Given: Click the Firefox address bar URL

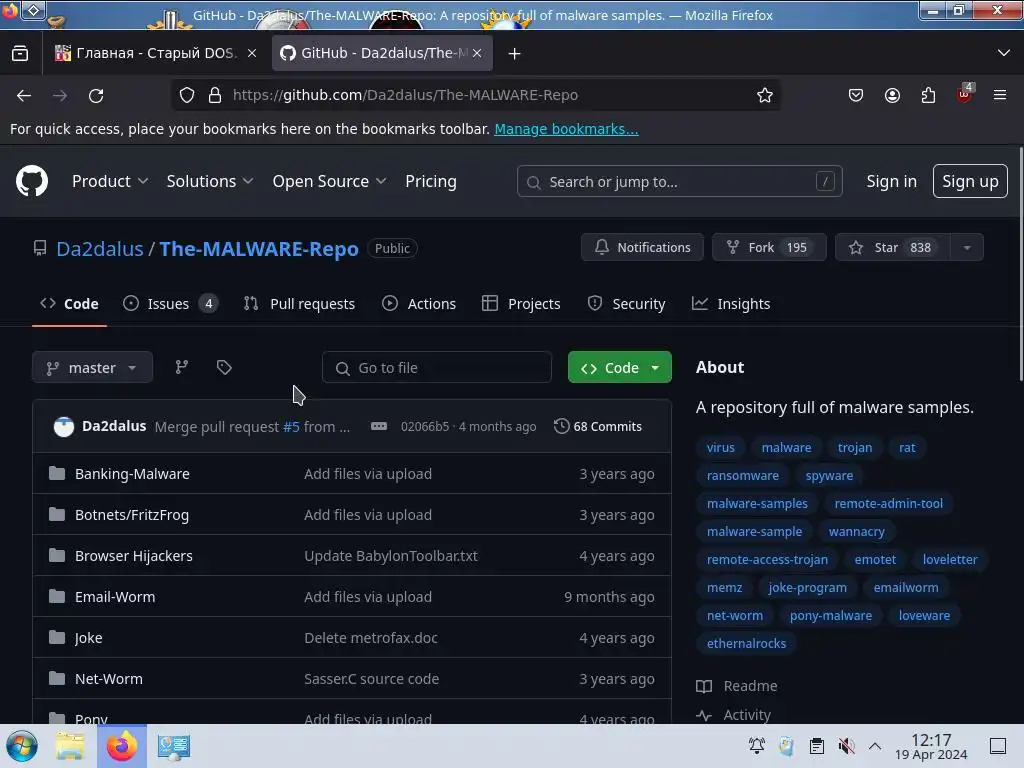Looking at the screenshot, I should (405, 95).
